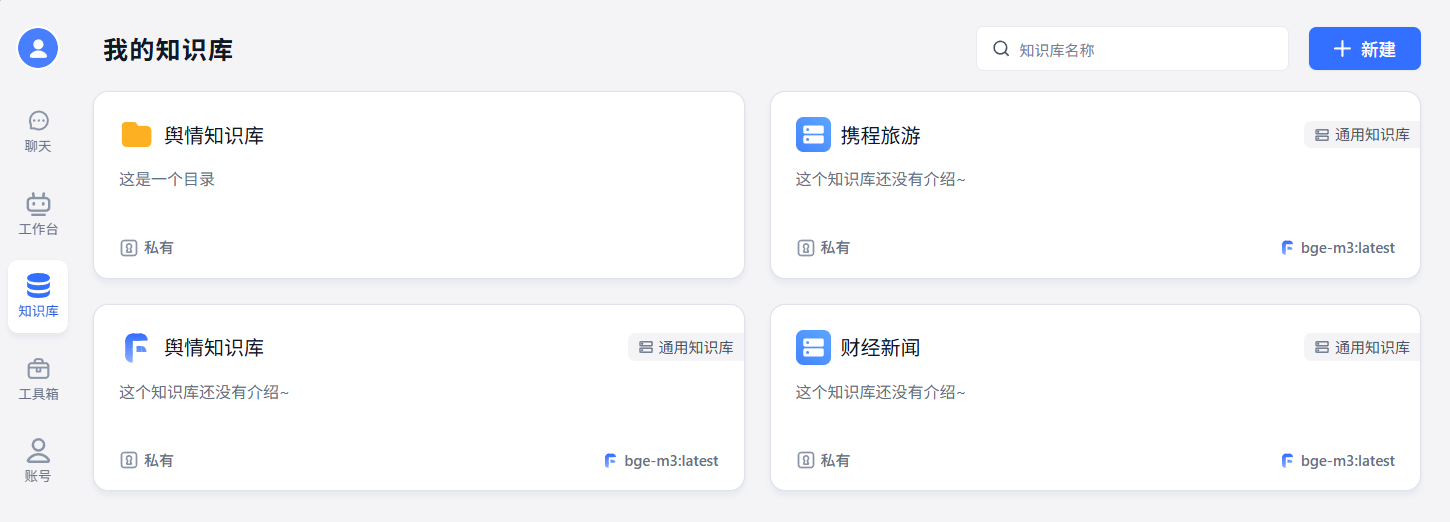Open the 聊天 chat page

click(x=38, y=132)
